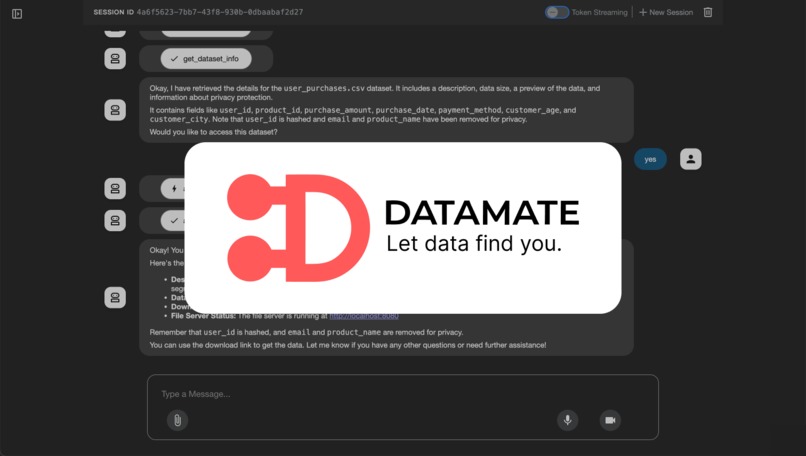Select the user message bubble 'yes'
The image size is (806, 456).
tap(650, 159)
